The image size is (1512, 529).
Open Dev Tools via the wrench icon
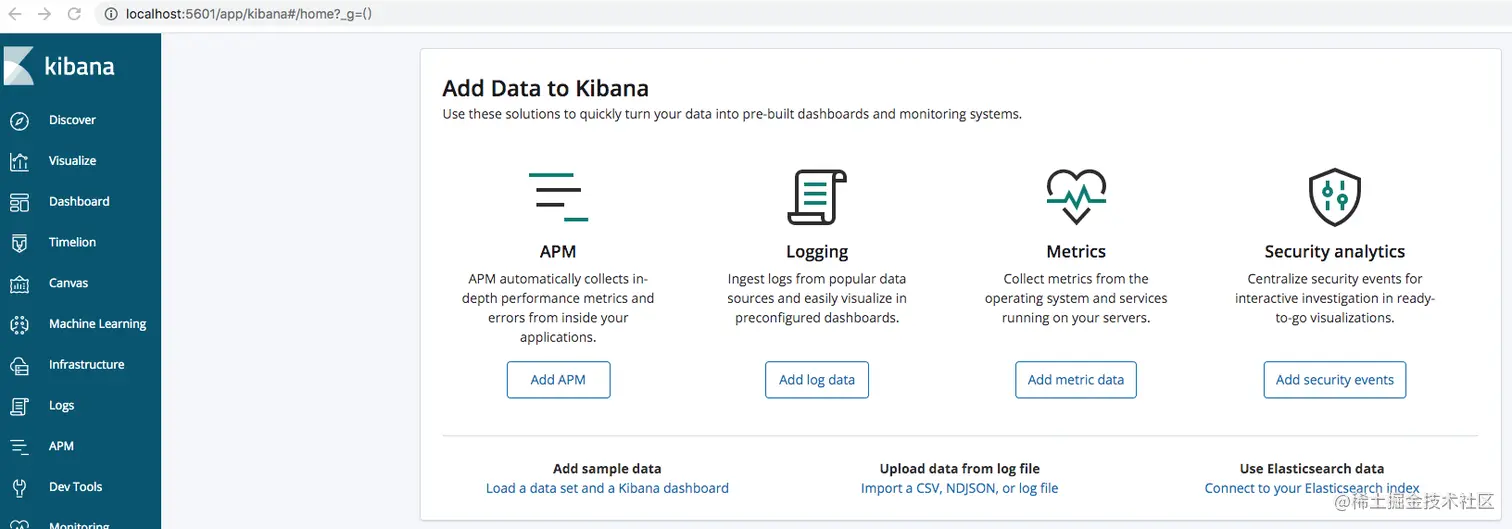tap(19, 488)
